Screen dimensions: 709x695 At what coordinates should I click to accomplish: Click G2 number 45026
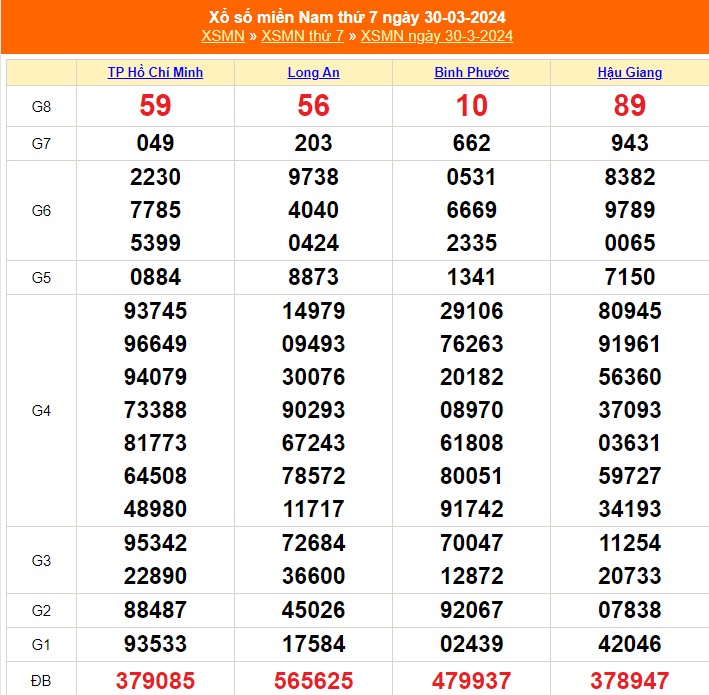click(313, 610)
